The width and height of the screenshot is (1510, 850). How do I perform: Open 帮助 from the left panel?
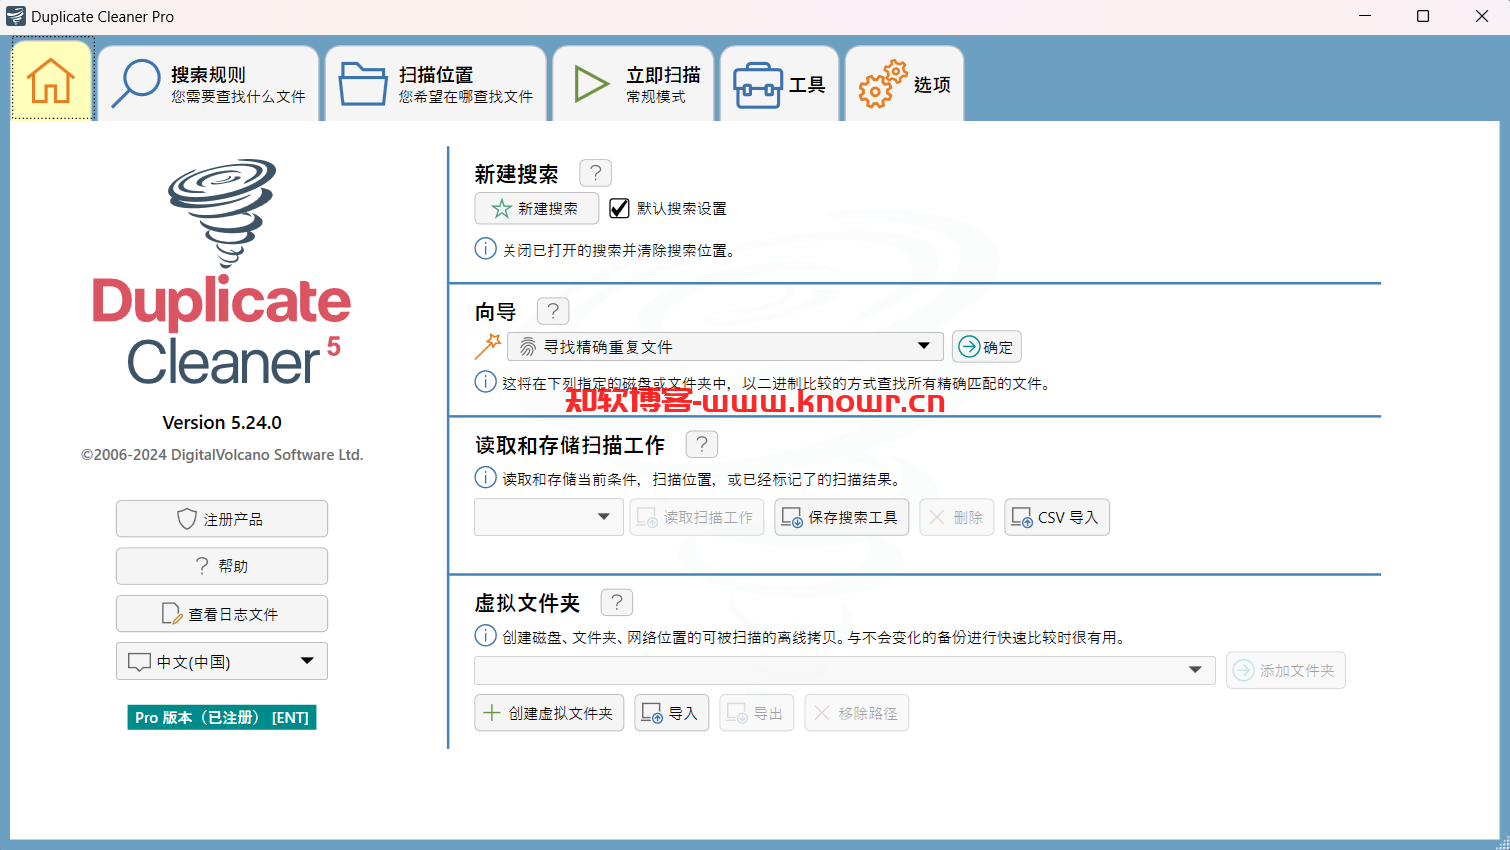point(222,566)
